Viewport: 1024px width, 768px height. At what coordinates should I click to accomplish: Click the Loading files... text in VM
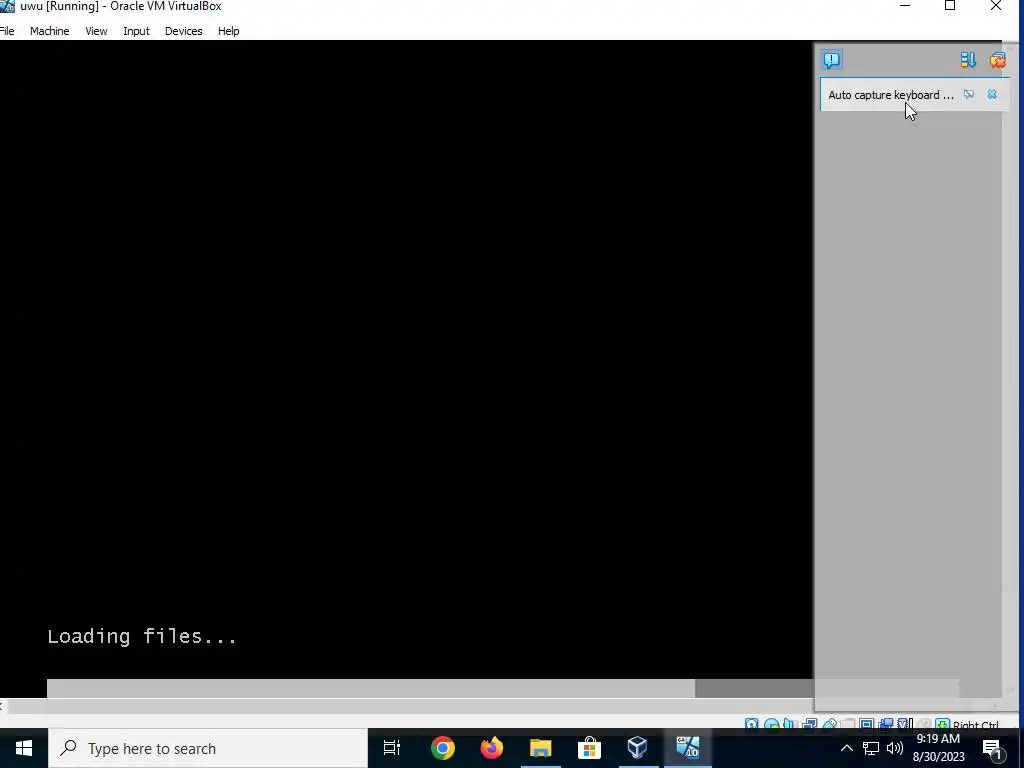point(142,637)
